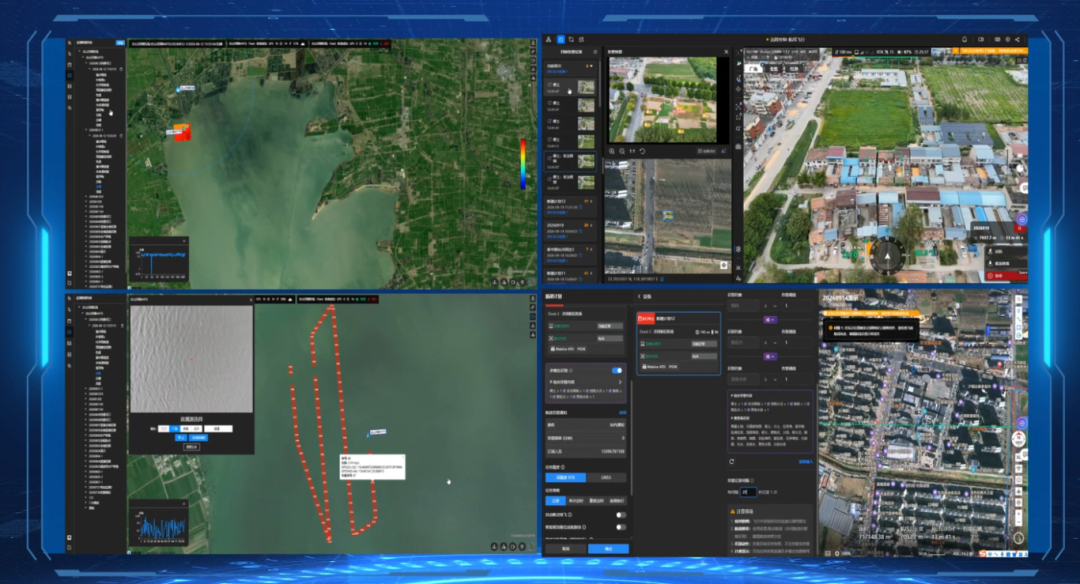Click the boat marker on the survey track map
This screenshot has width=1080, height=584.
tap(368, 434)
